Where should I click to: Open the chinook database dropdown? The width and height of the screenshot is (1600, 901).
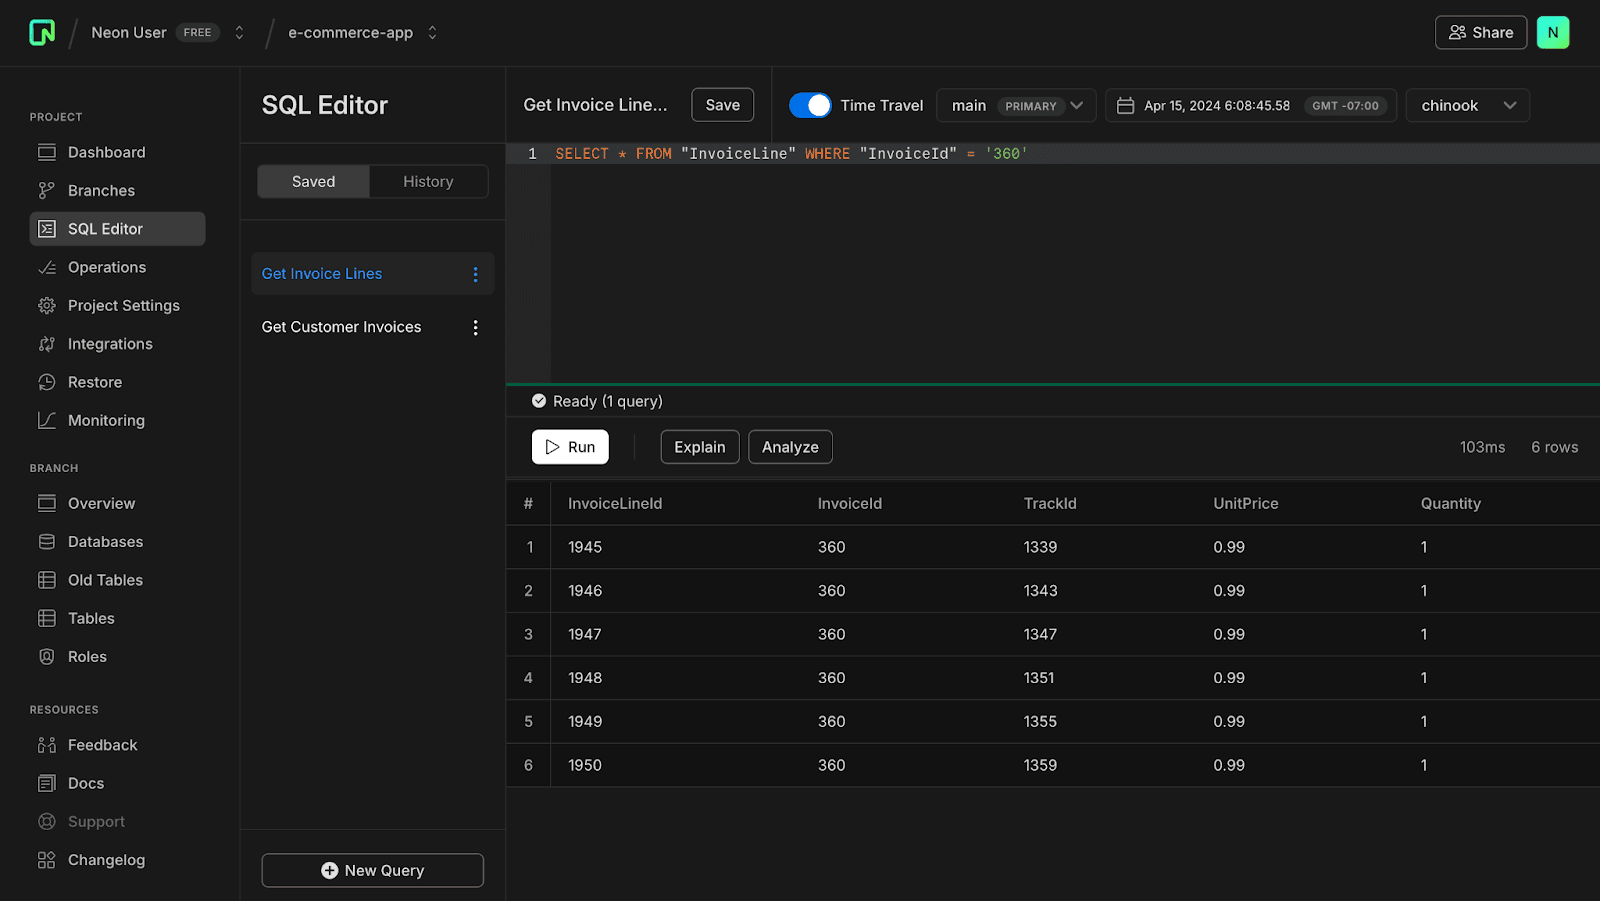(x=1467, y=105)
